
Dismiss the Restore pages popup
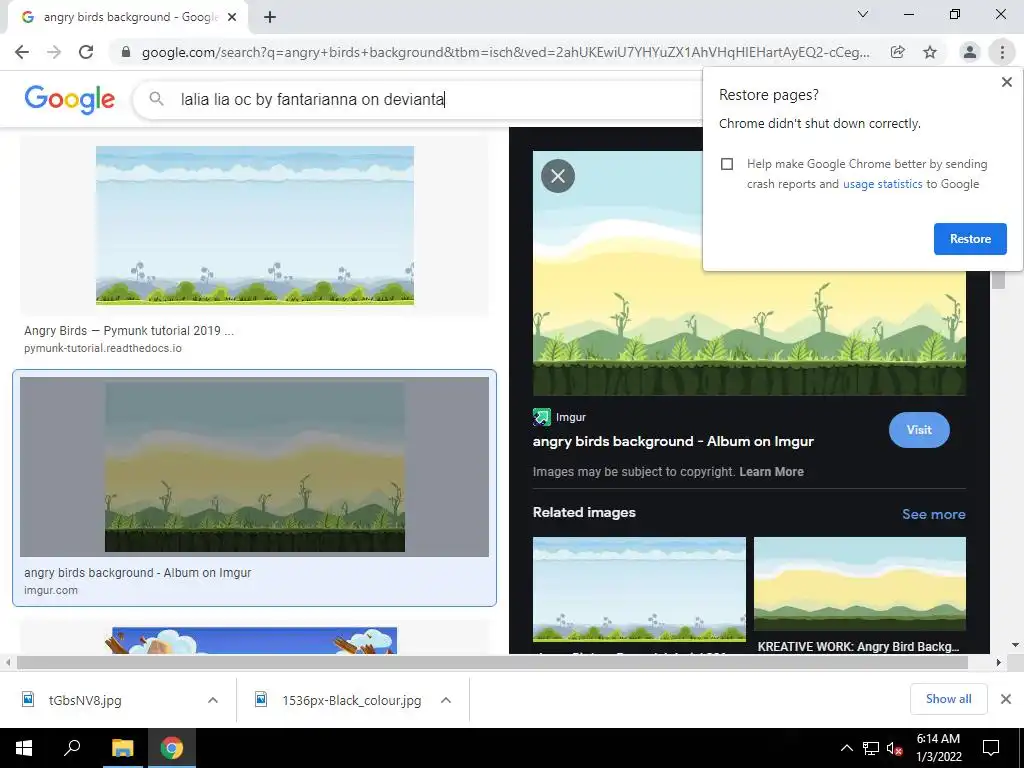1007,82
